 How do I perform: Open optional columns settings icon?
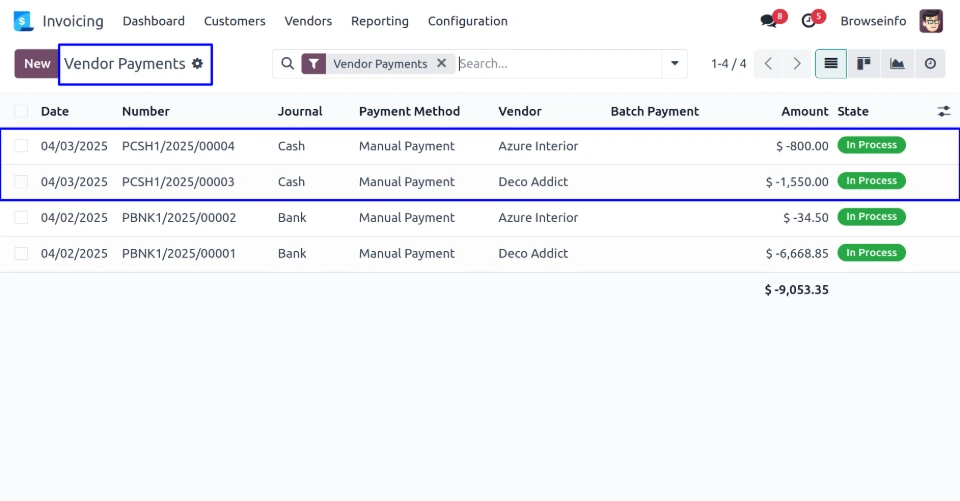tap(943, 111)
